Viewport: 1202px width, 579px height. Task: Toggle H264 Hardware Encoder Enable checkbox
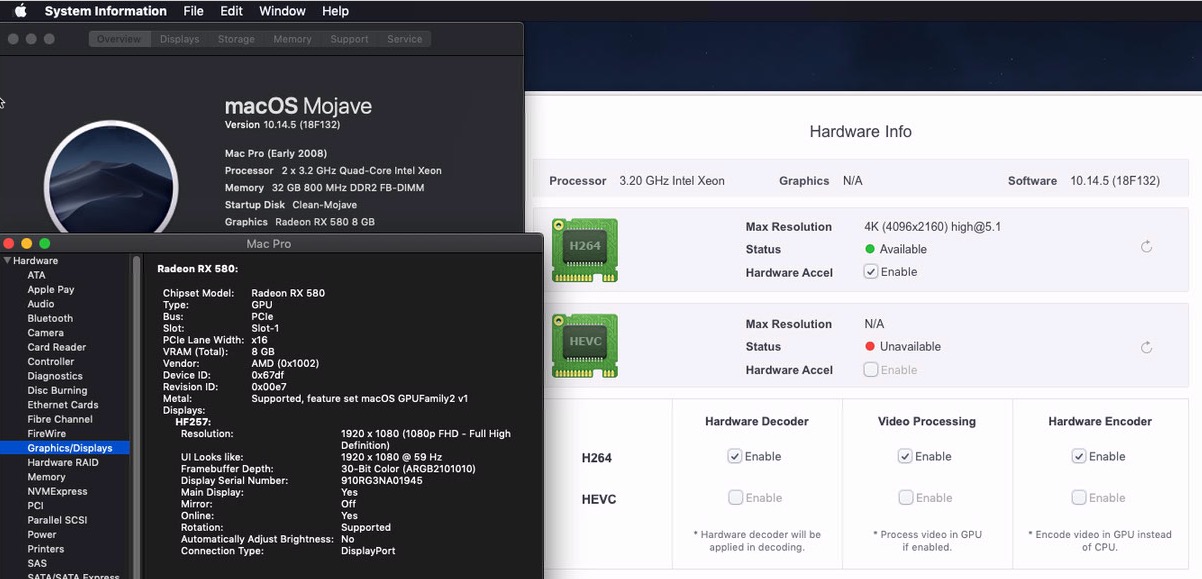pyautogui.click(x=1079, y=456)
